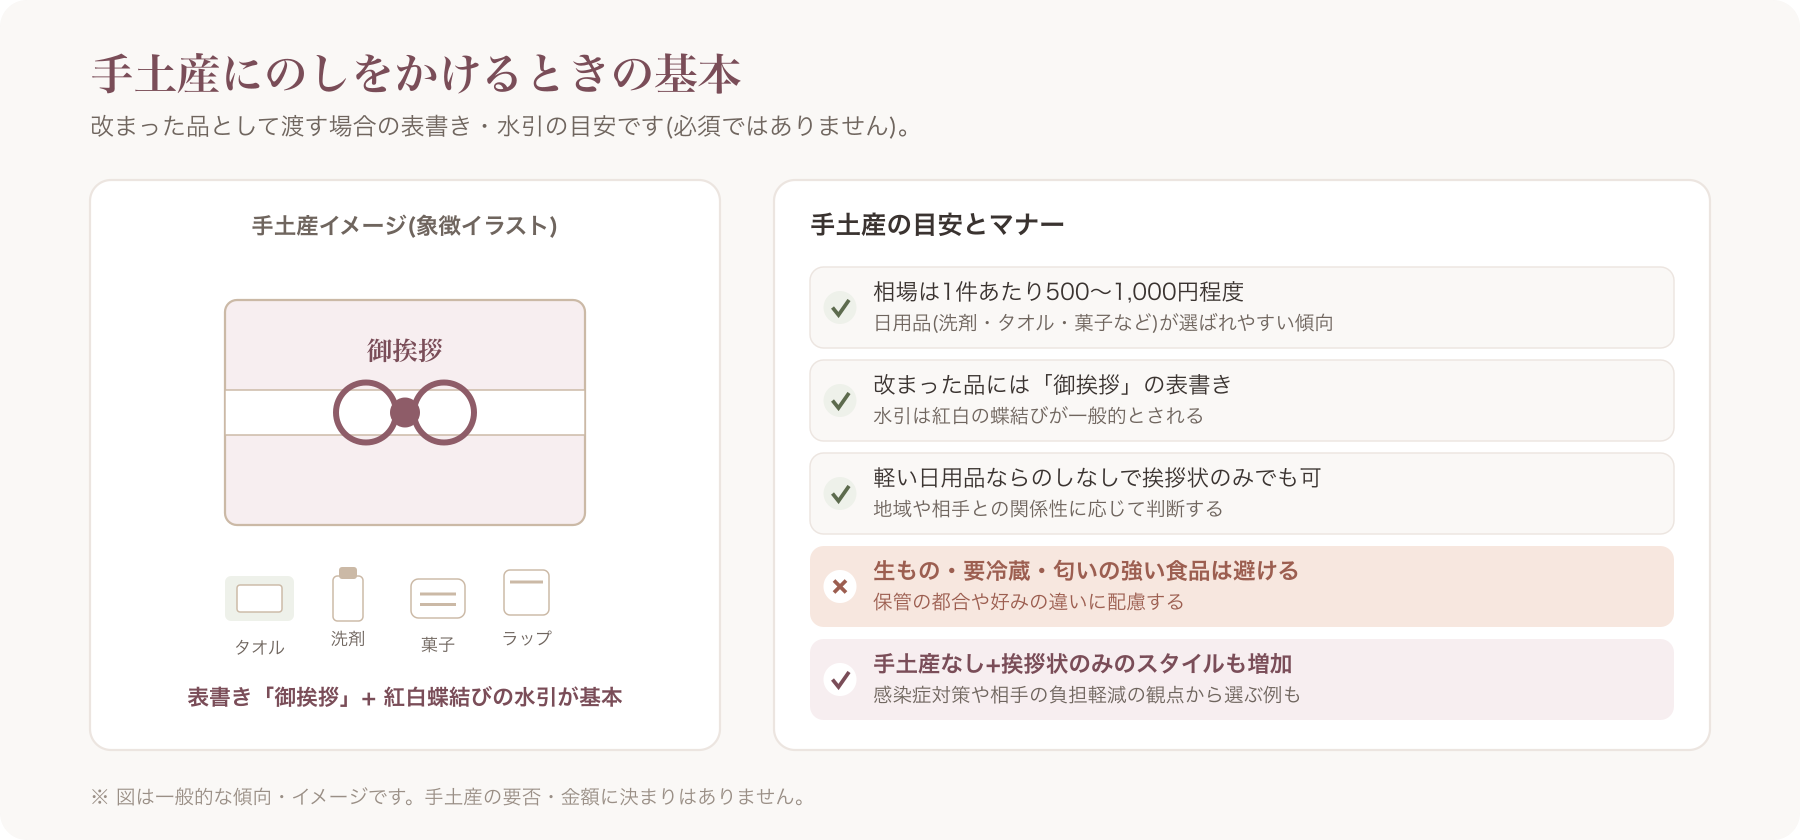Click the pink gift box illustration
1800x840 pixels.
(405, 412)
